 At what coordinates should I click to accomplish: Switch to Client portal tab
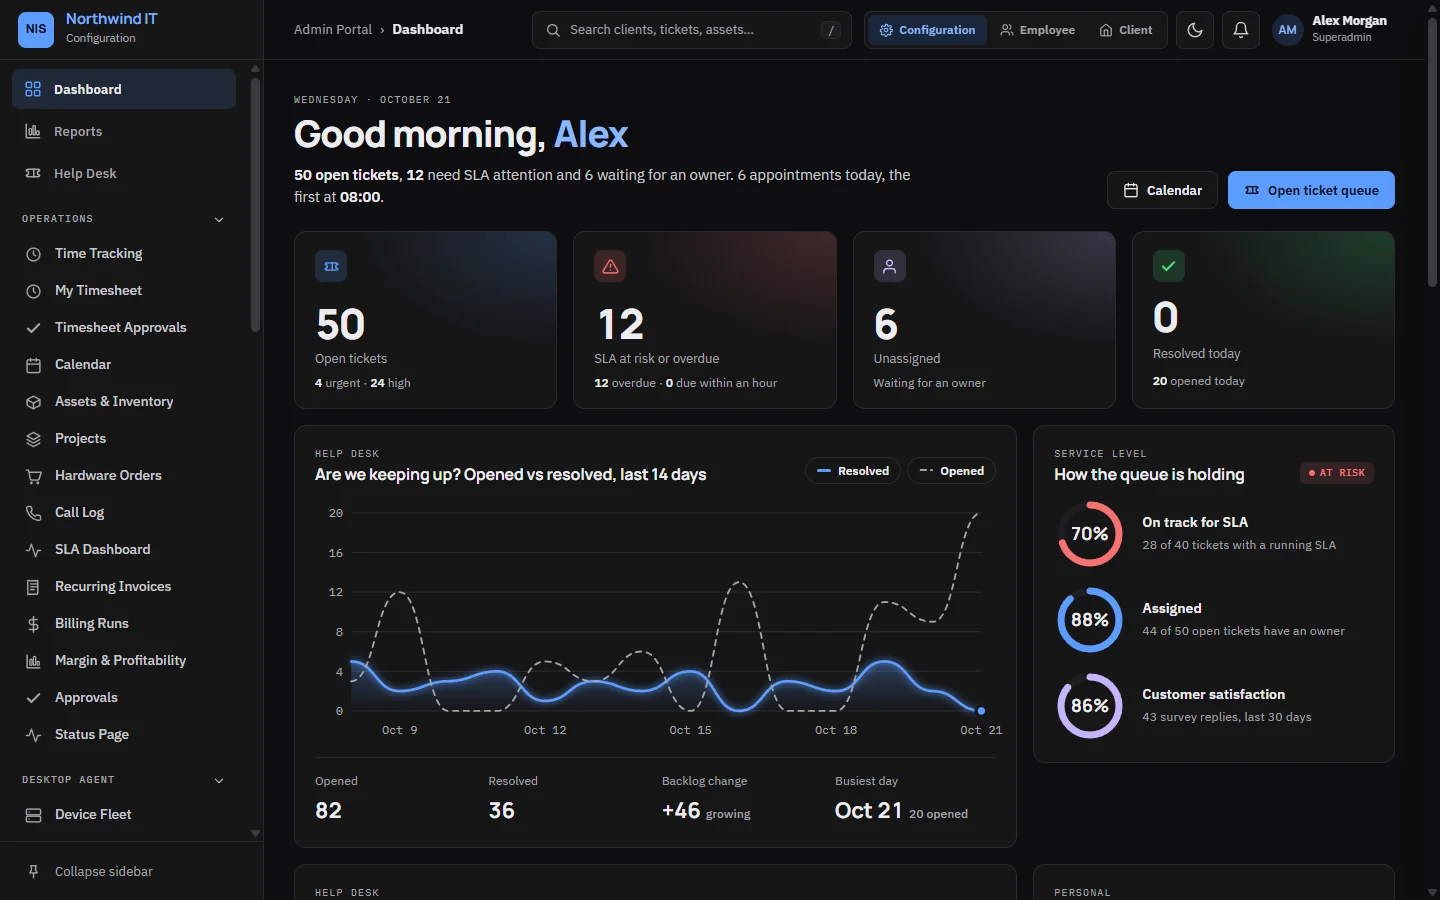(1125, 30)
